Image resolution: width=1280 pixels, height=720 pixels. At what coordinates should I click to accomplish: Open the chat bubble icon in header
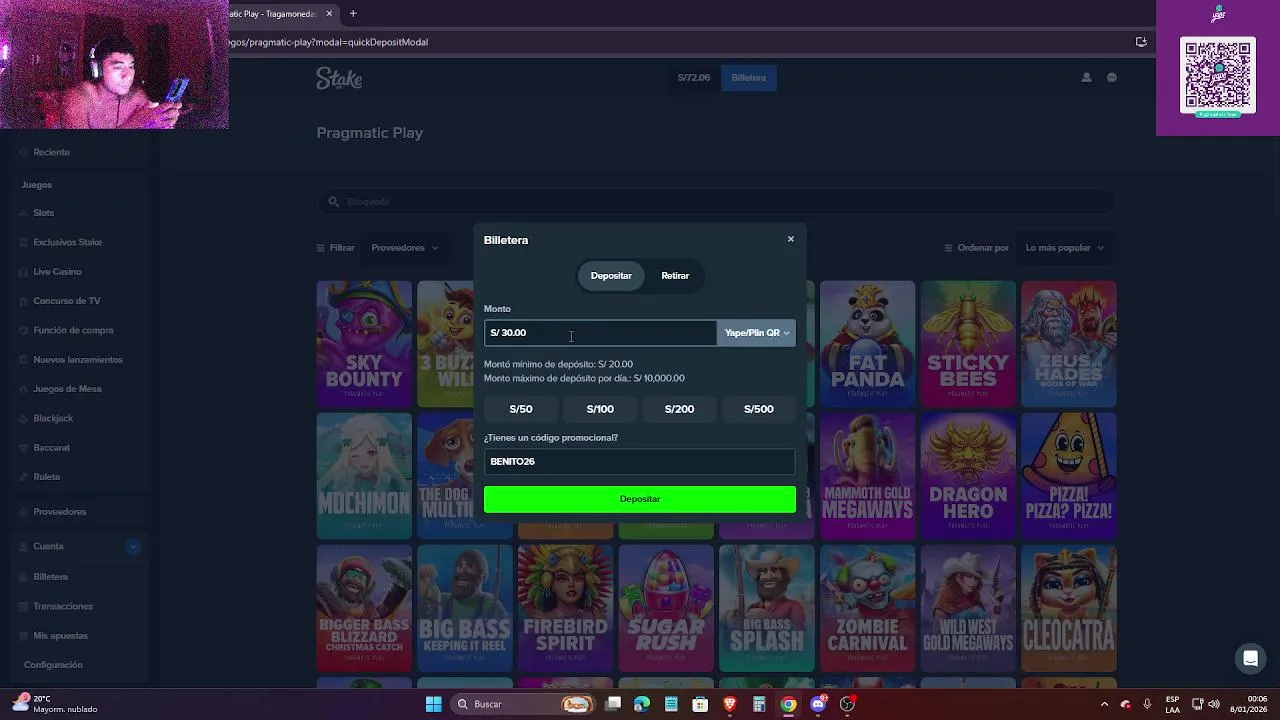coord(1111,78)
